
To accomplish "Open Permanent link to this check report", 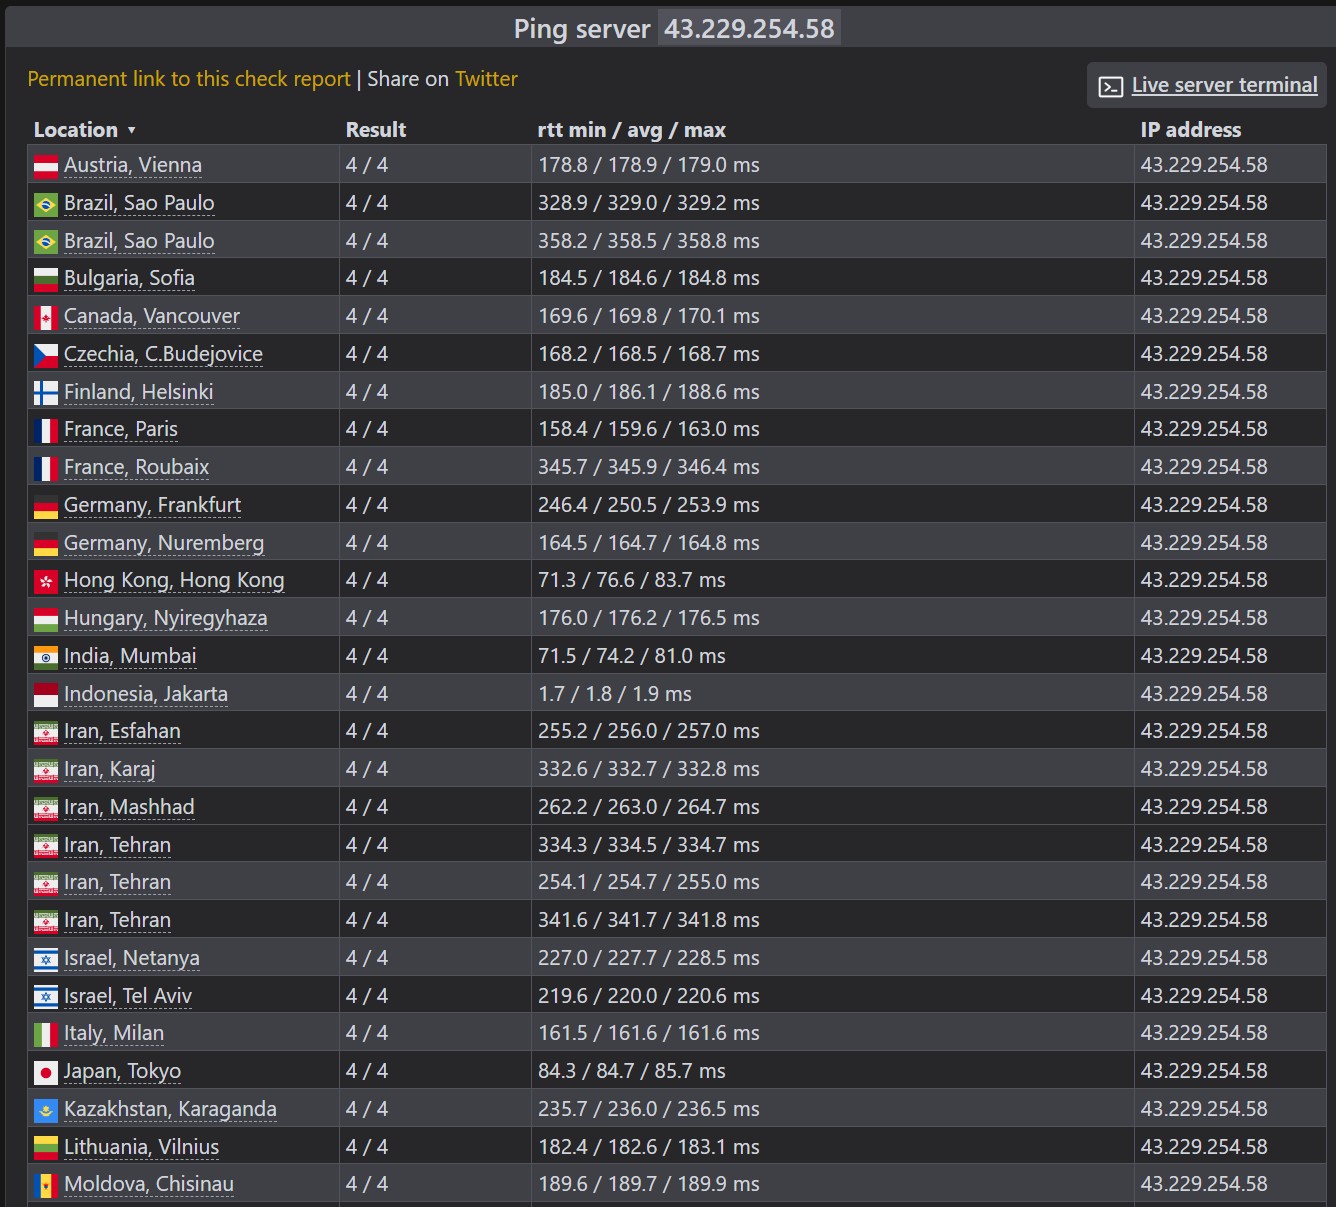I will click(189, 79).
